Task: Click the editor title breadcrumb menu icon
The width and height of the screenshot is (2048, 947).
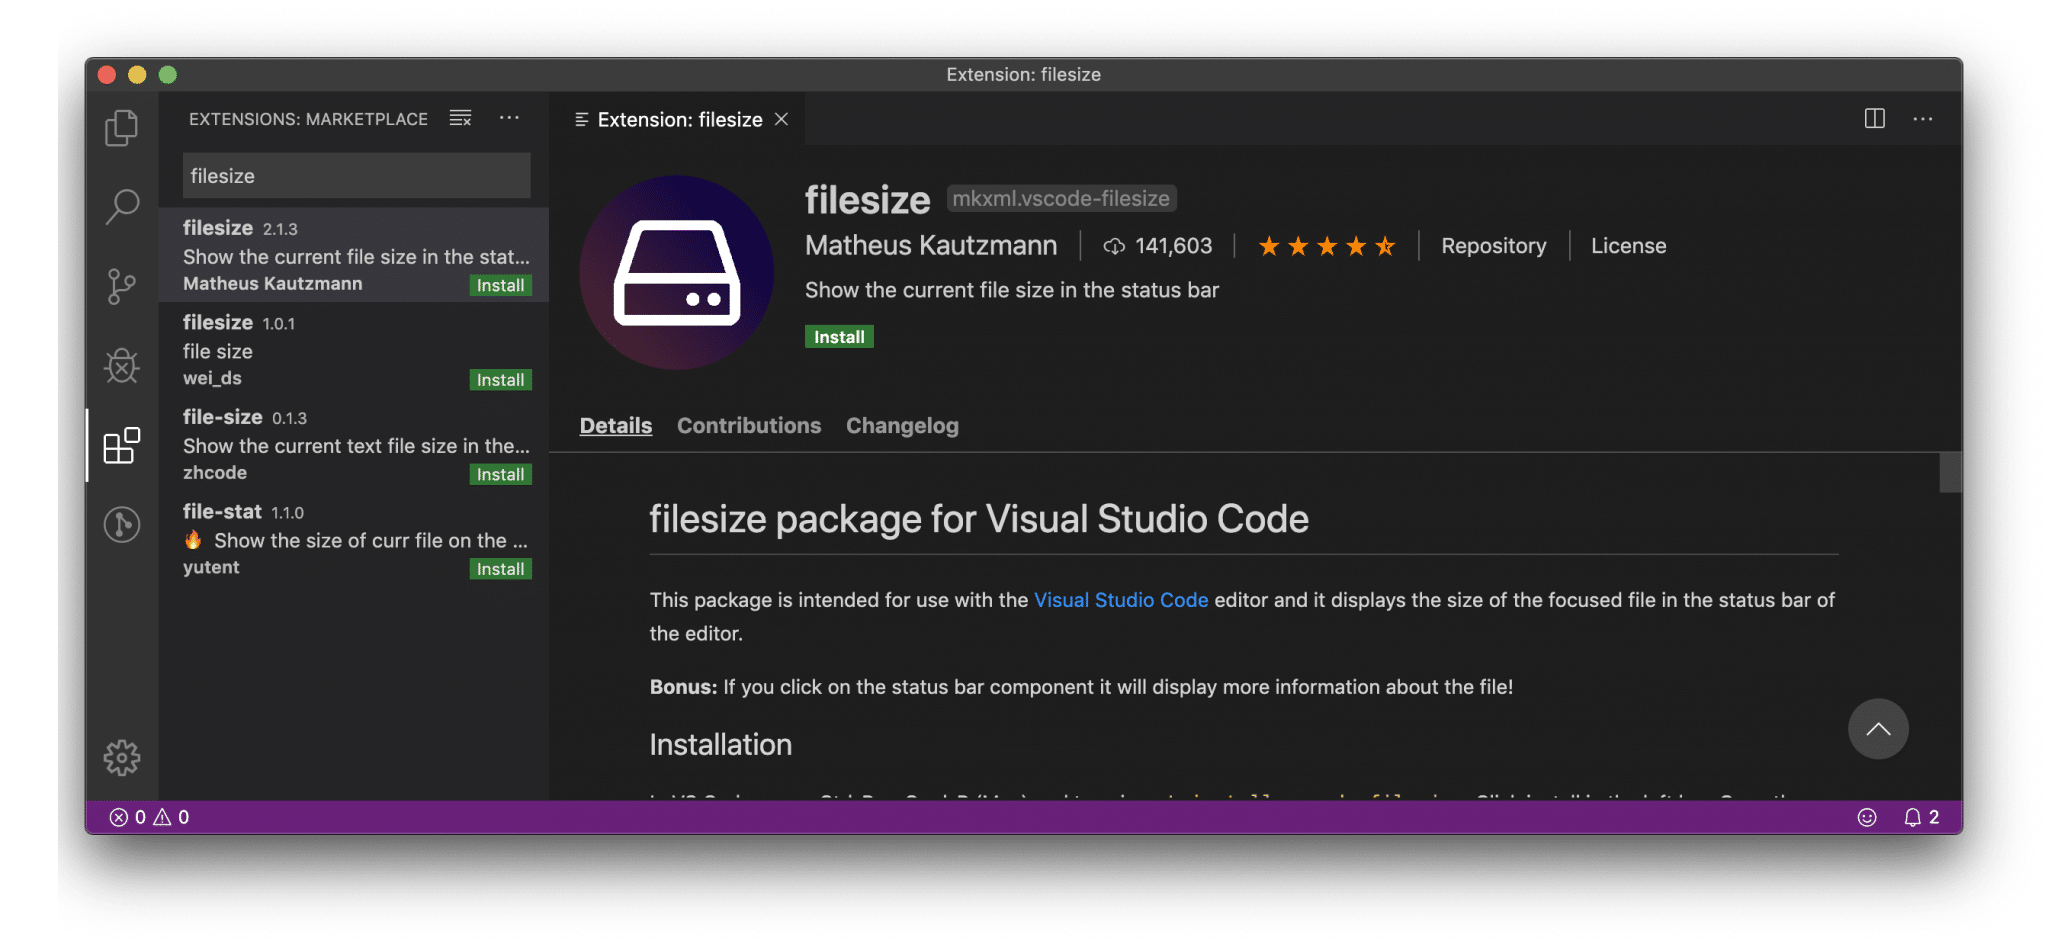Action: (x=581, y=119)
